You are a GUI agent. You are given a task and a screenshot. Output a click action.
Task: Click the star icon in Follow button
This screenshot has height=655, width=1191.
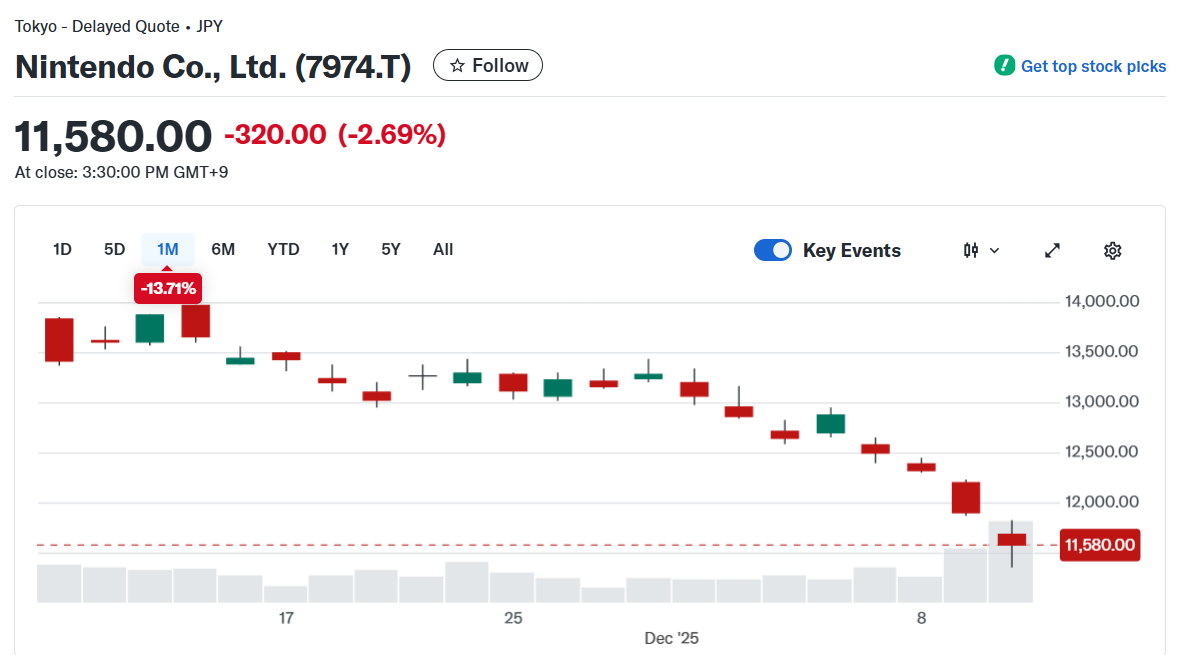pyautogui.click(x=457, y=66)
